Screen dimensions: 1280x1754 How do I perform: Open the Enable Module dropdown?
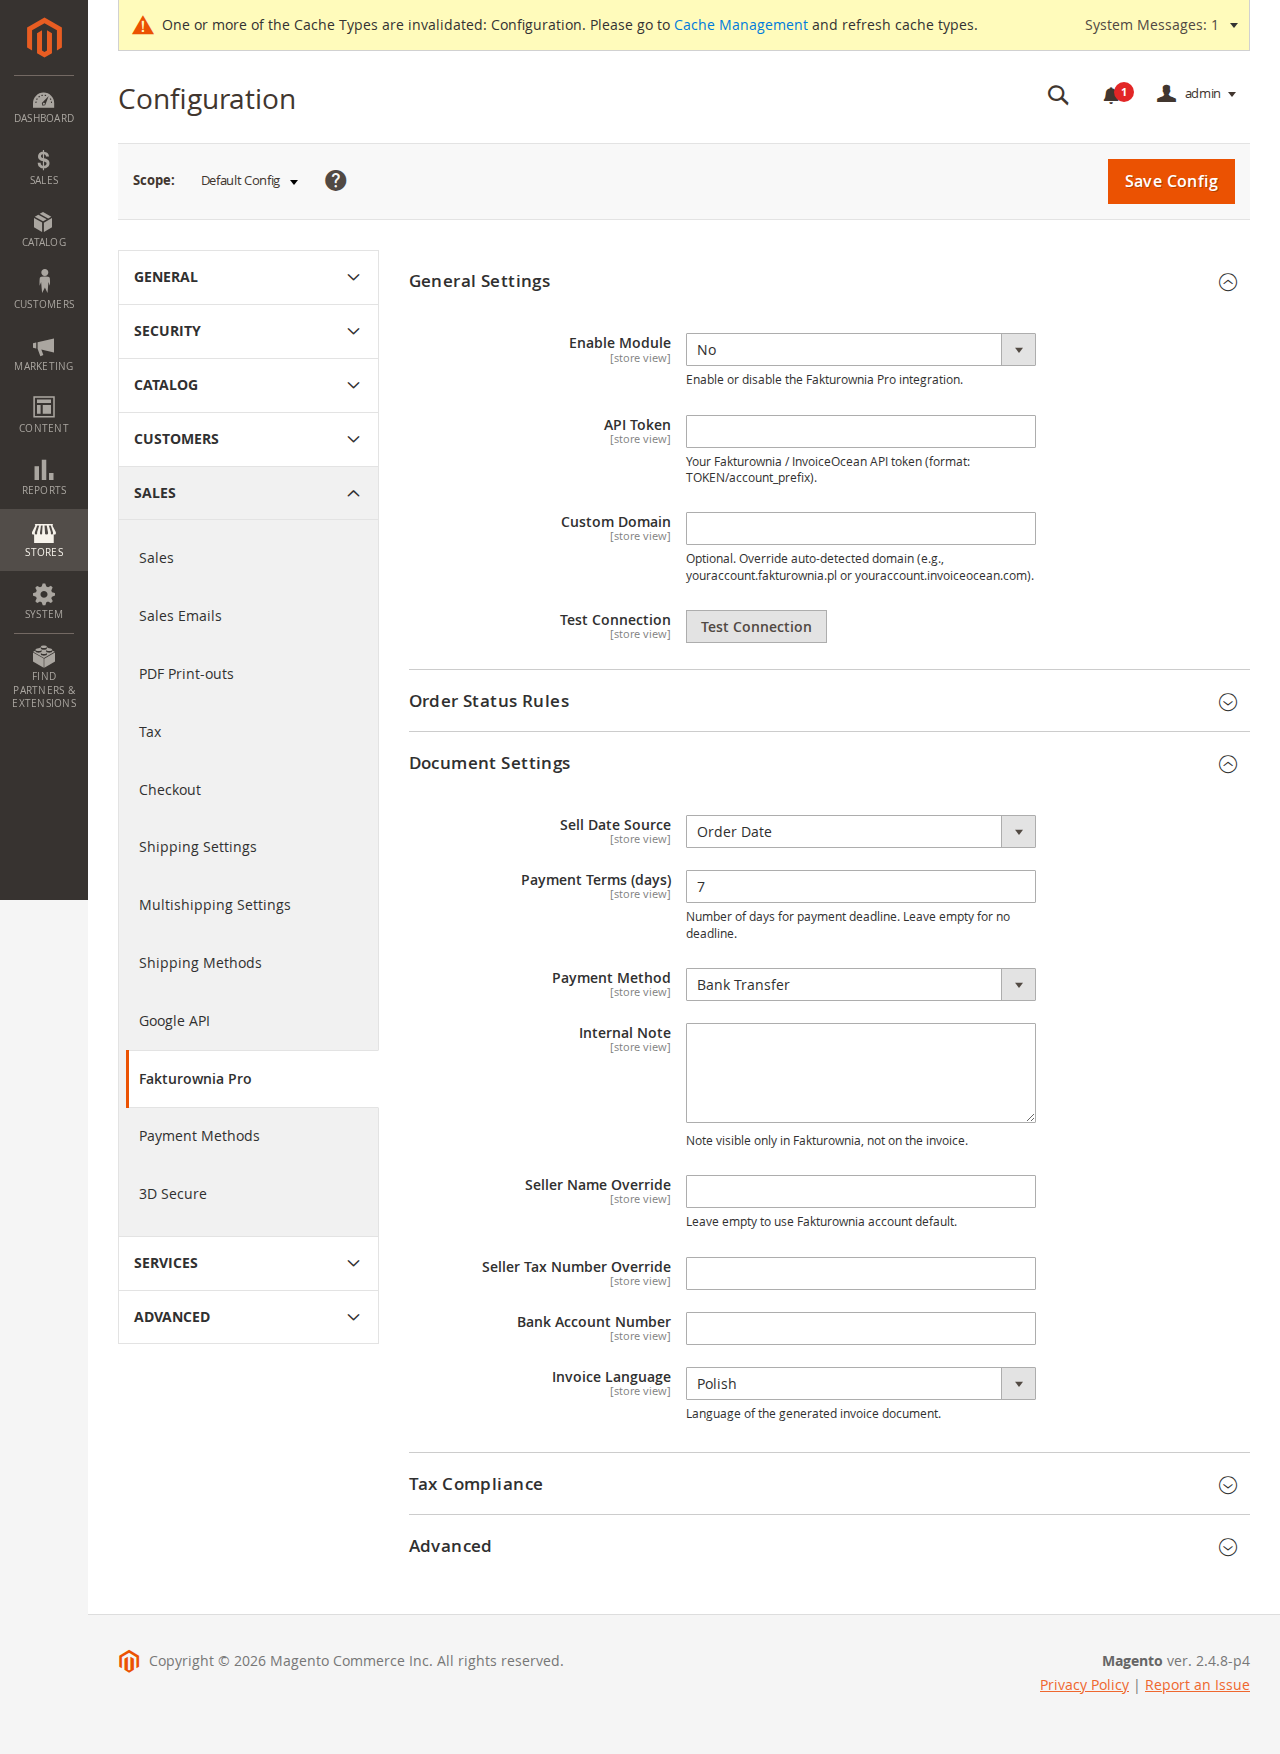860,350
